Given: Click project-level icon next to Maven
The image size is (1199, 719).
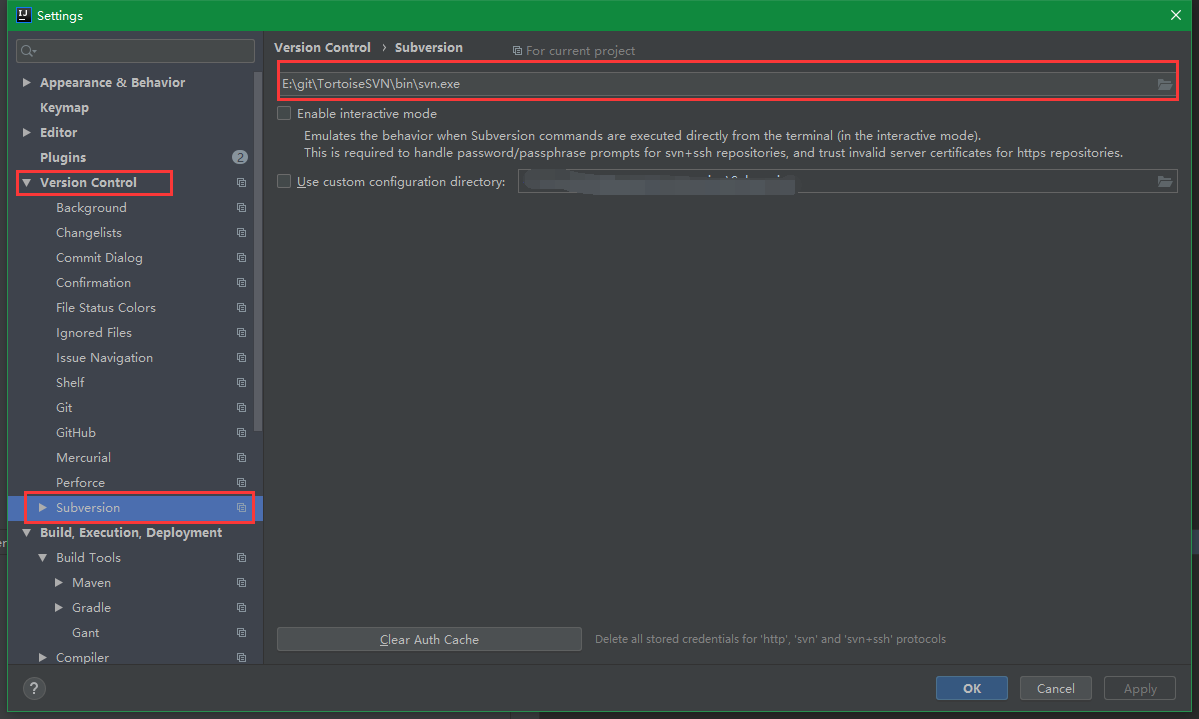Looking at the screenshot, I should coord(242,583).
